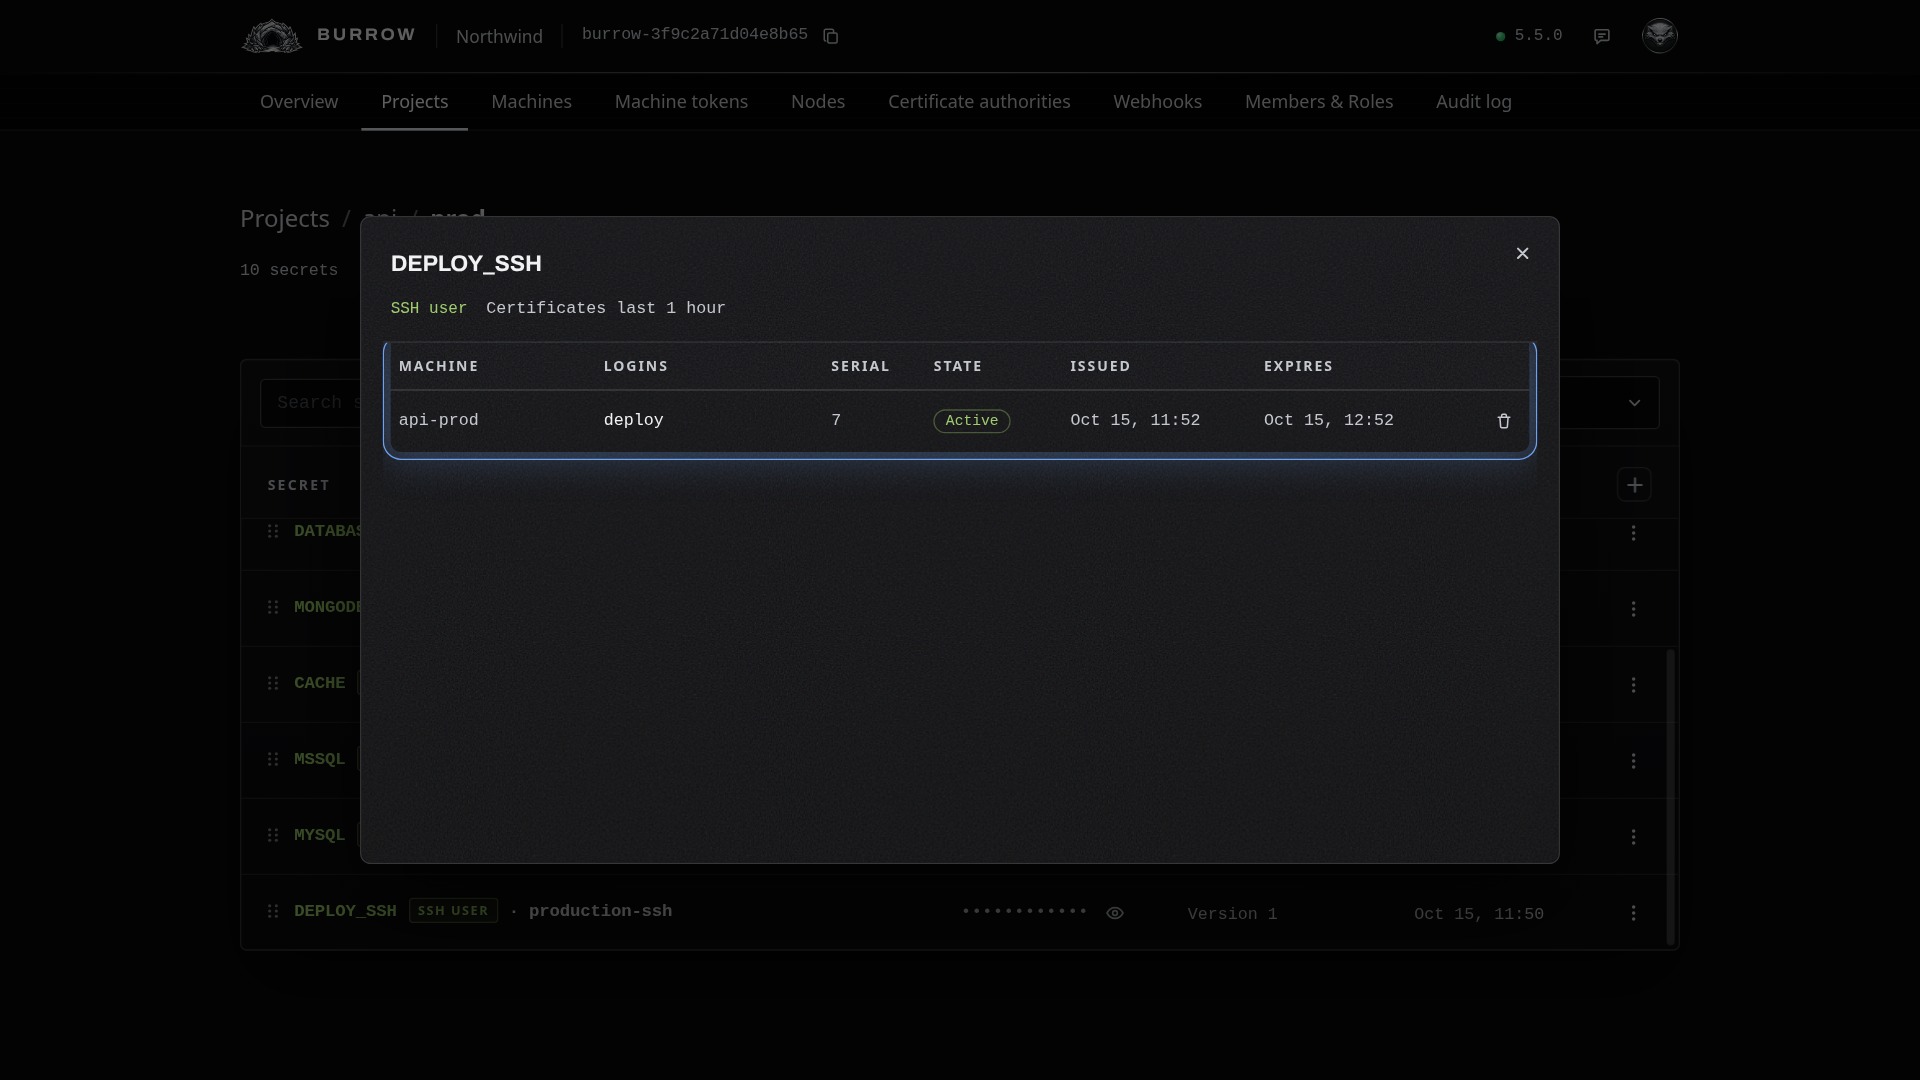The height and width of the screenshot is (1080, 1920).
Task: Open more options for MSSQL row
Action: point(1633,761)
